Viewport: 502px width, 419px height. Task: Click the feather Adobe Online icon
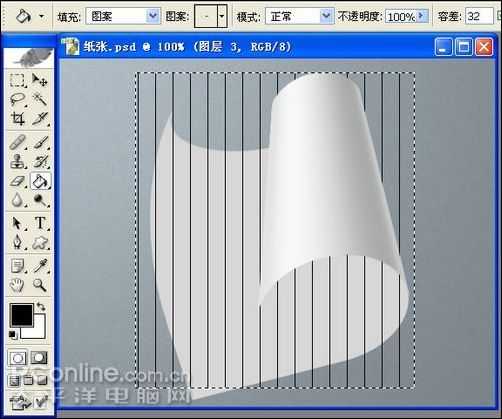29,57
